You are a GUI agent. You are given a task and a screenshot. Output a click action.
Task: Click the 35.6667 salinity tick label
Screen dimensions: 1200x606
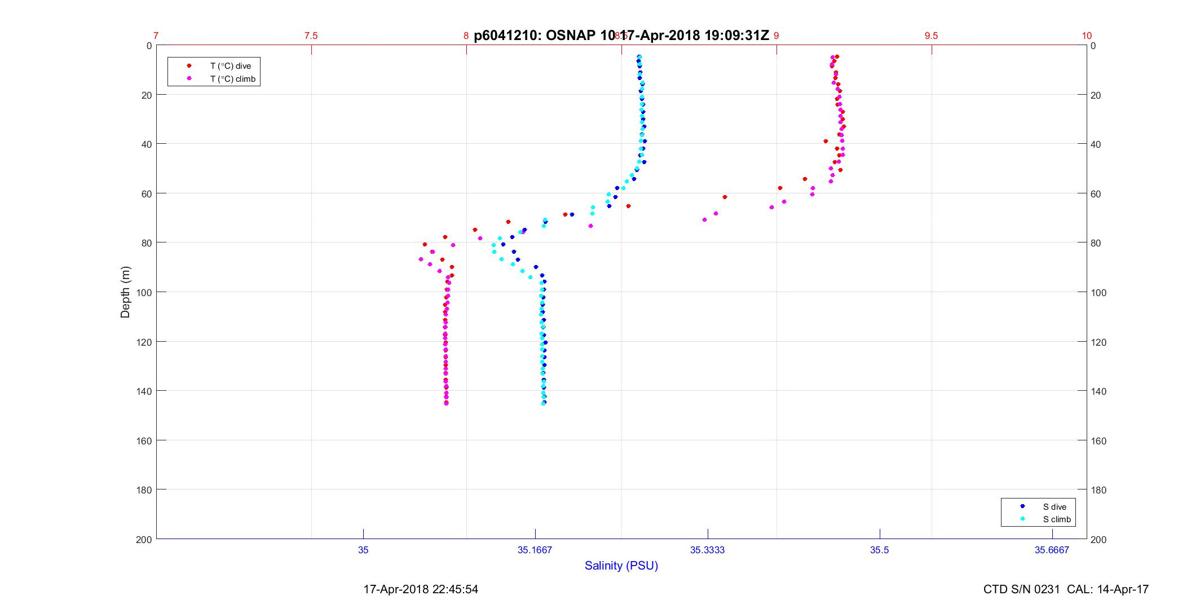coord(1052,549)
